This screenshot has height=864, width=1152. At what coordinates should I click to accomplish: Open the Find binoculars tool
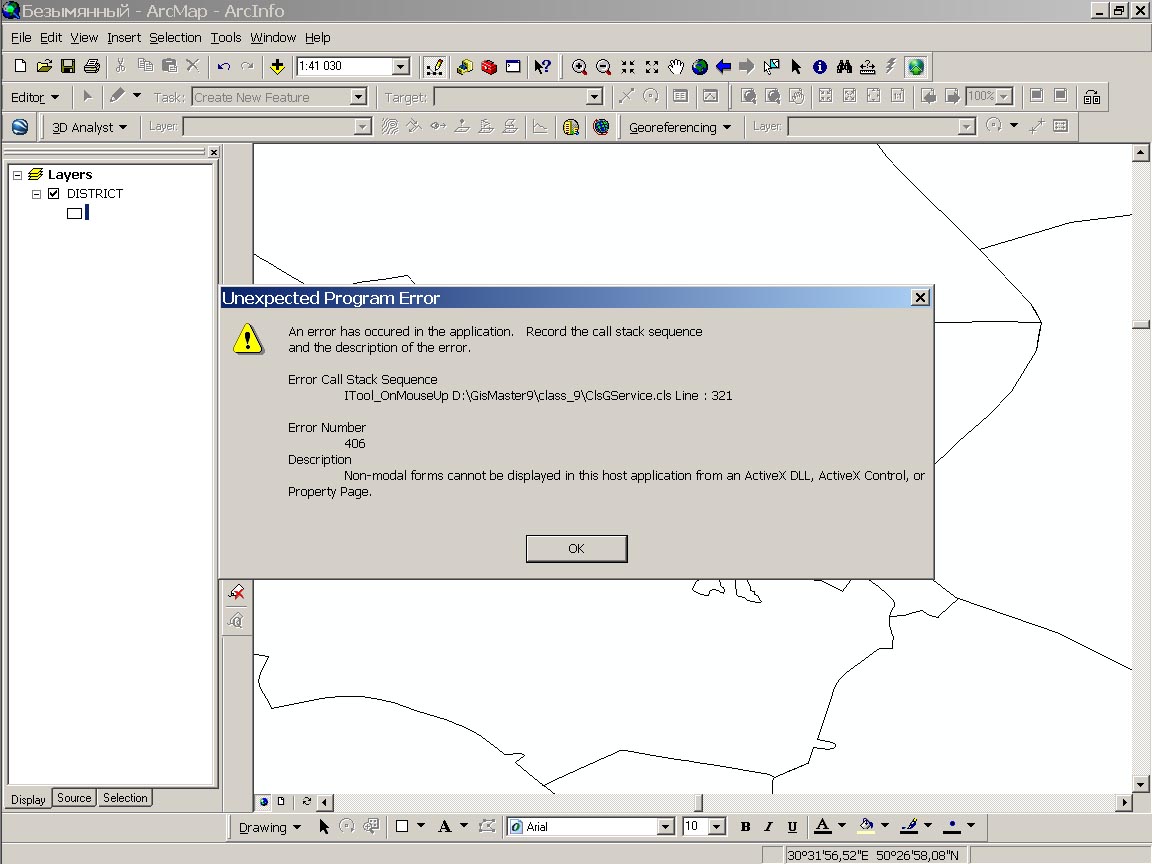click(843, 67)
